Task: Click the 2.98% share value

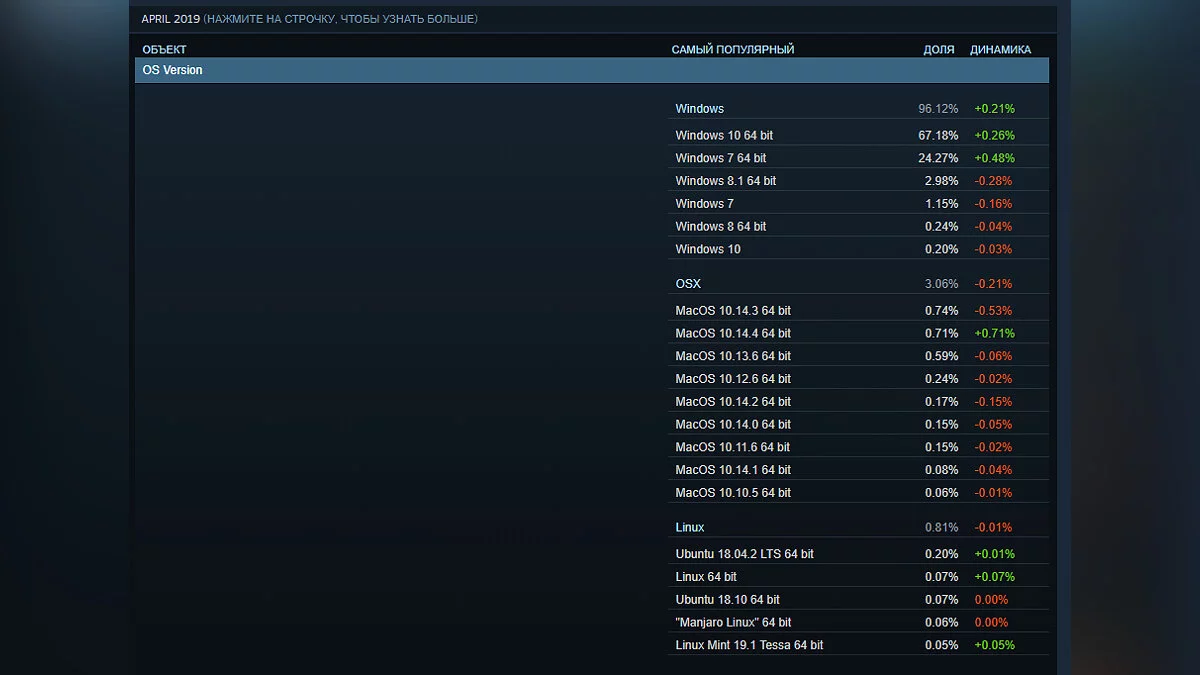Action: (x=941, y=181)
